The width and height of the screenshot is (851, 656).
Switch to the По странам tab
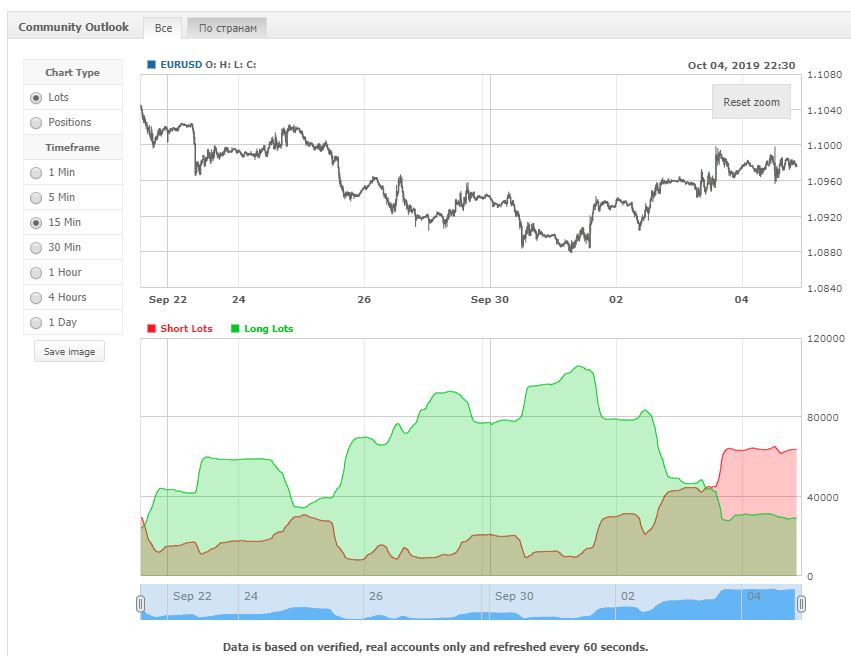click(x=227, y=28)
